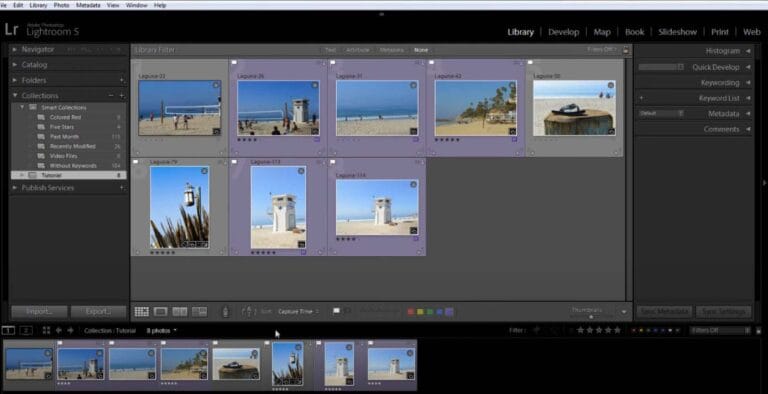This screenshot has height=394, width=768.
Task: Select the Tutorial collection
Action: [69, 175]
